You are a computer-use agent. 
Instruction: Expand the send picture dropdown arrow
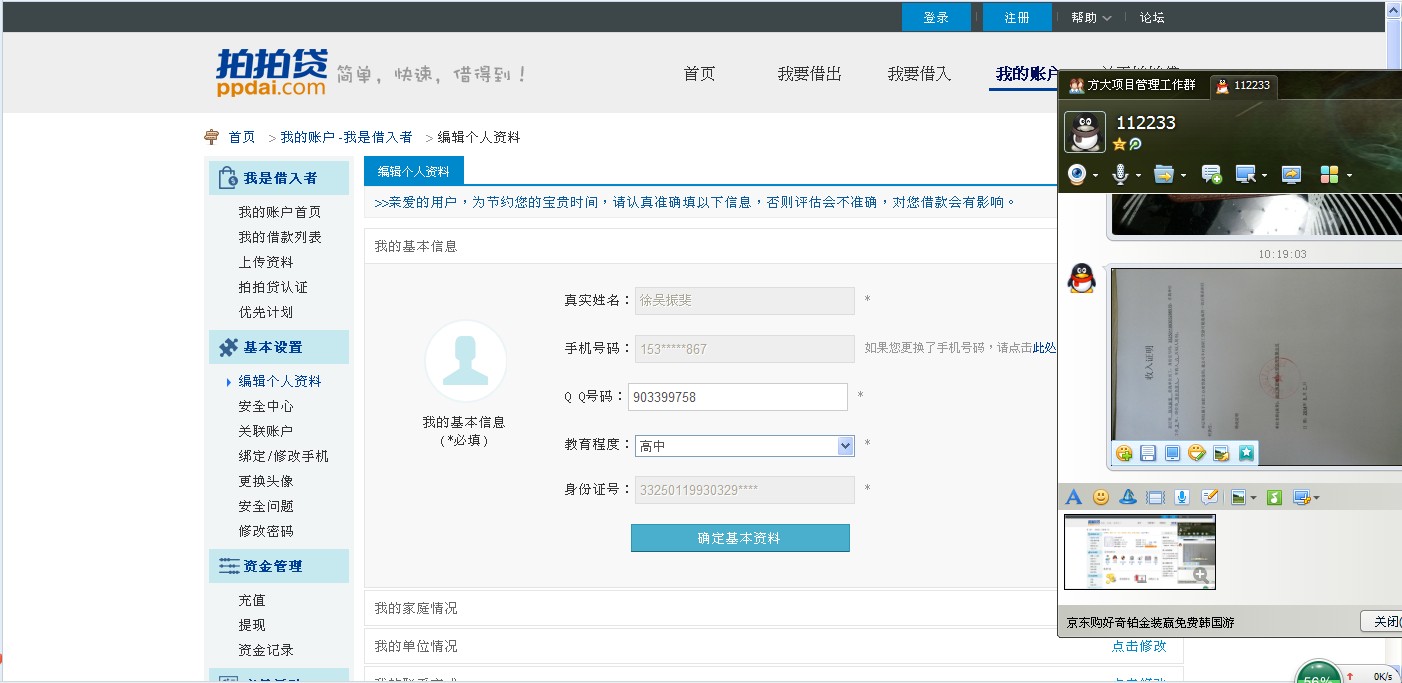[1253, 497]
